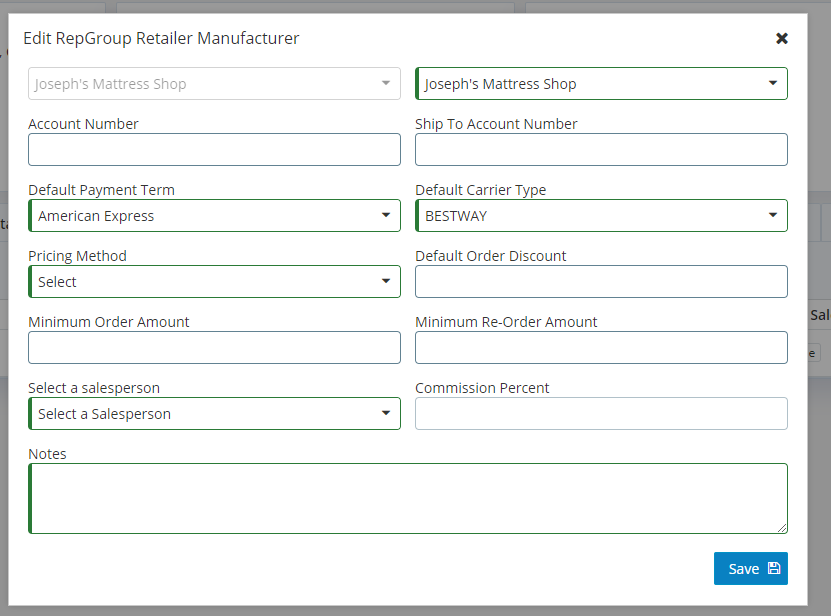Click the Notes label

pyautogui.click(x=47, y=454)
